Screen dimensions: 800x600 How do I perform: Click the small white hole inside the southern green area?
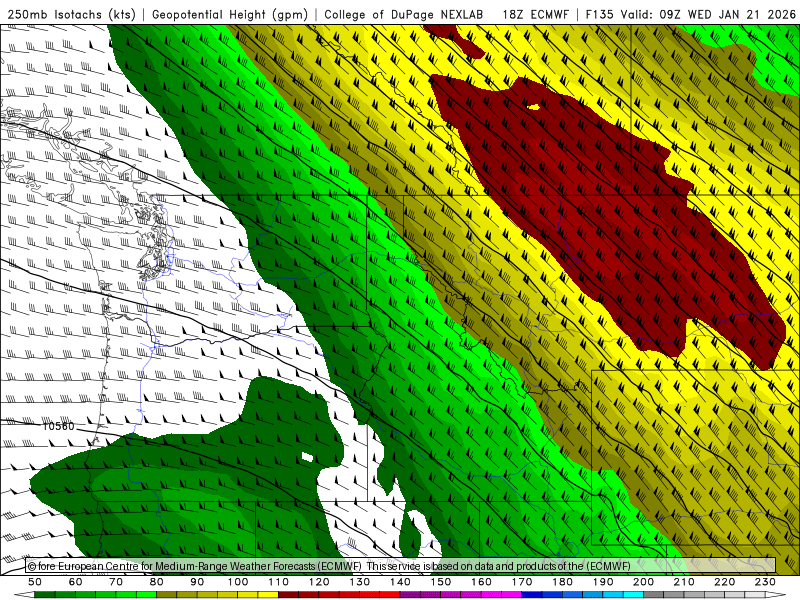307,457
